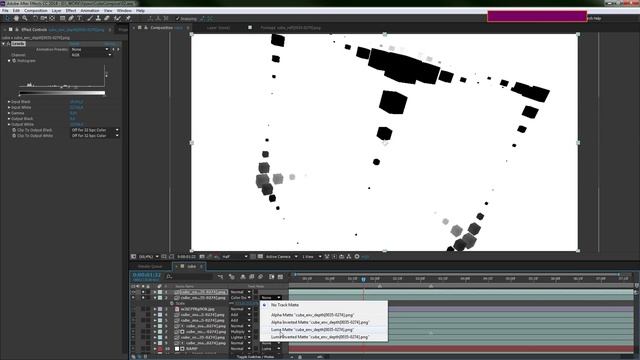
Task: Choose the Luma Inverted Matte option
Action: 320,337
